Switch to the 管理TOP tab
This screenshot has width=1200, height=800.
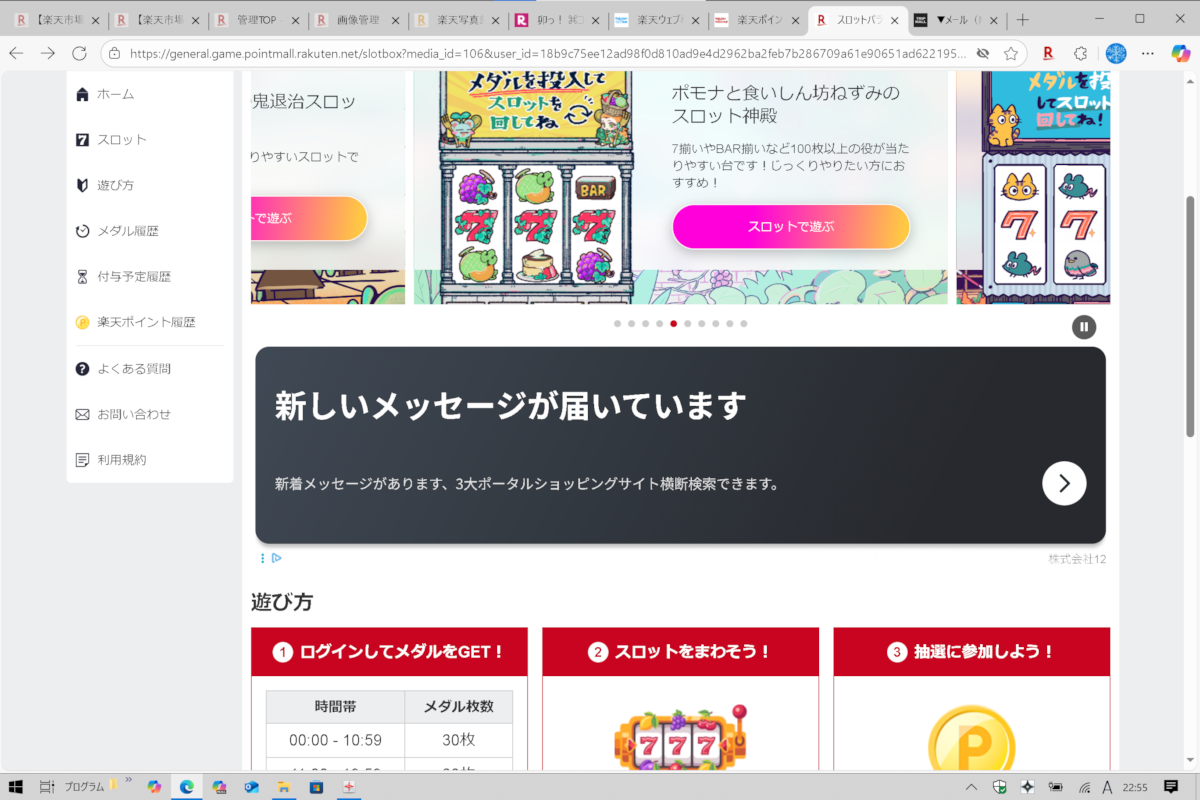coord(258,19)
